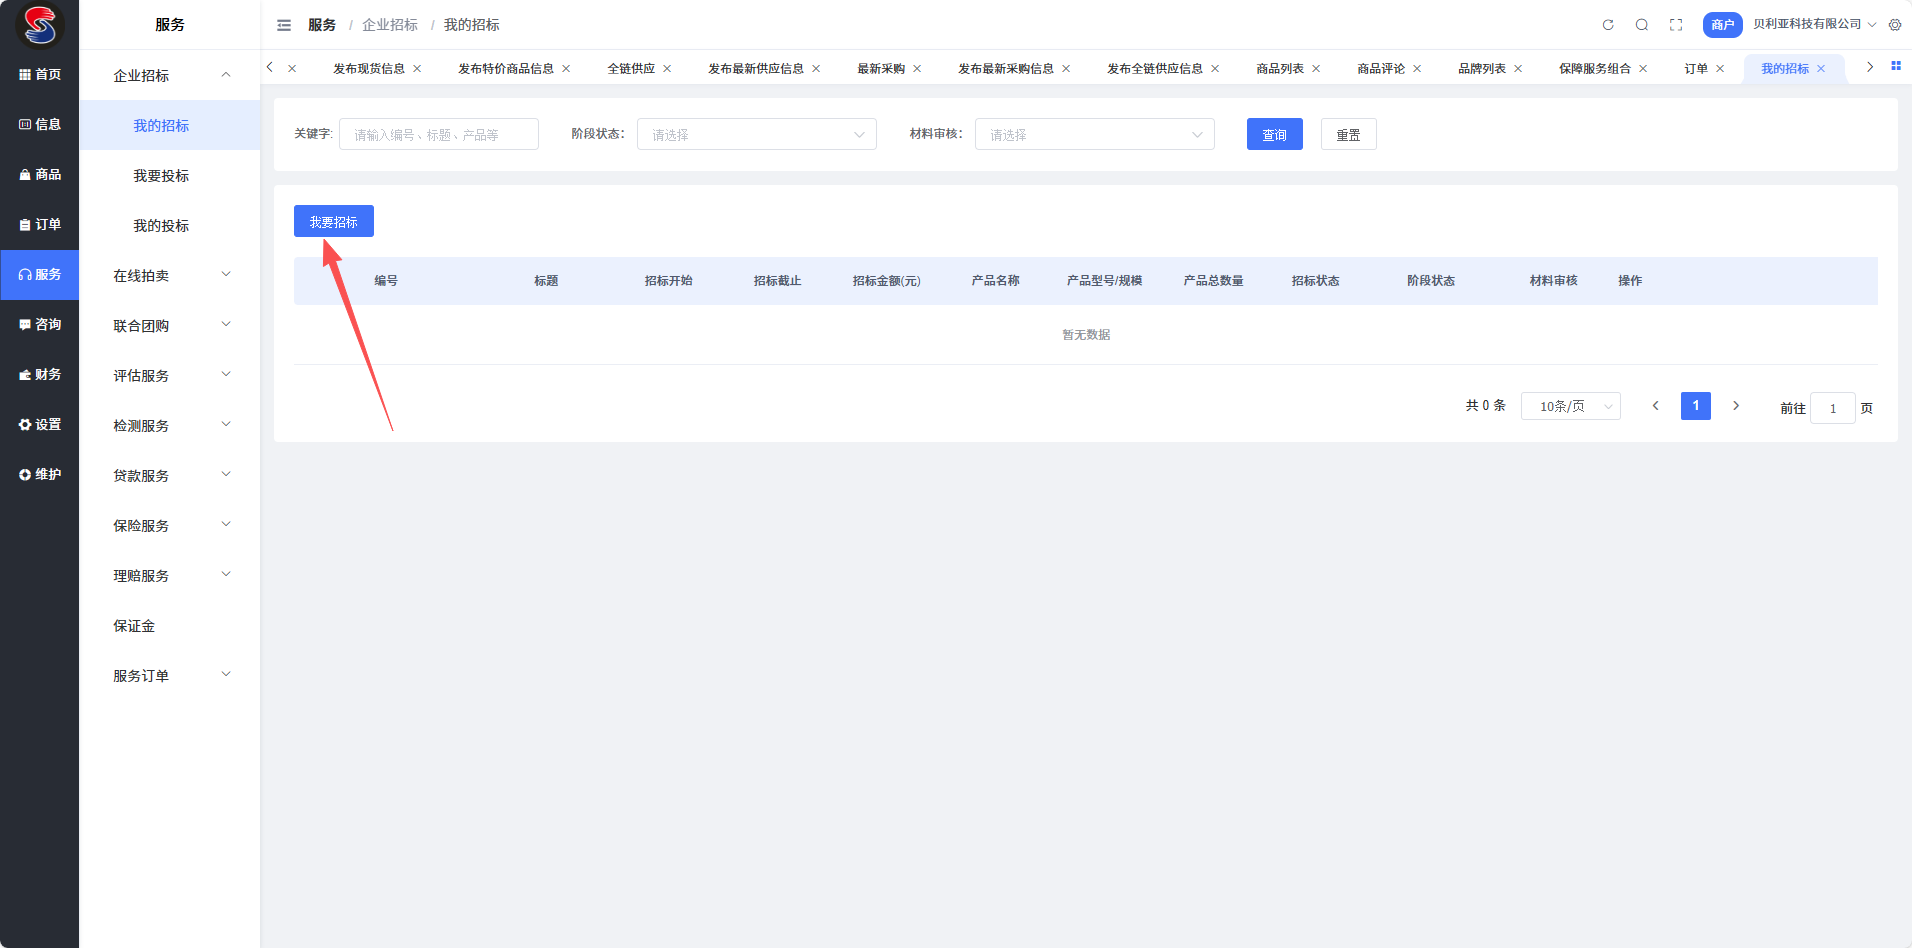This screenshot has width=1912, height=948.
Task: Focus the 关键字 keyword input field
Action: click(x=438, y=135)
